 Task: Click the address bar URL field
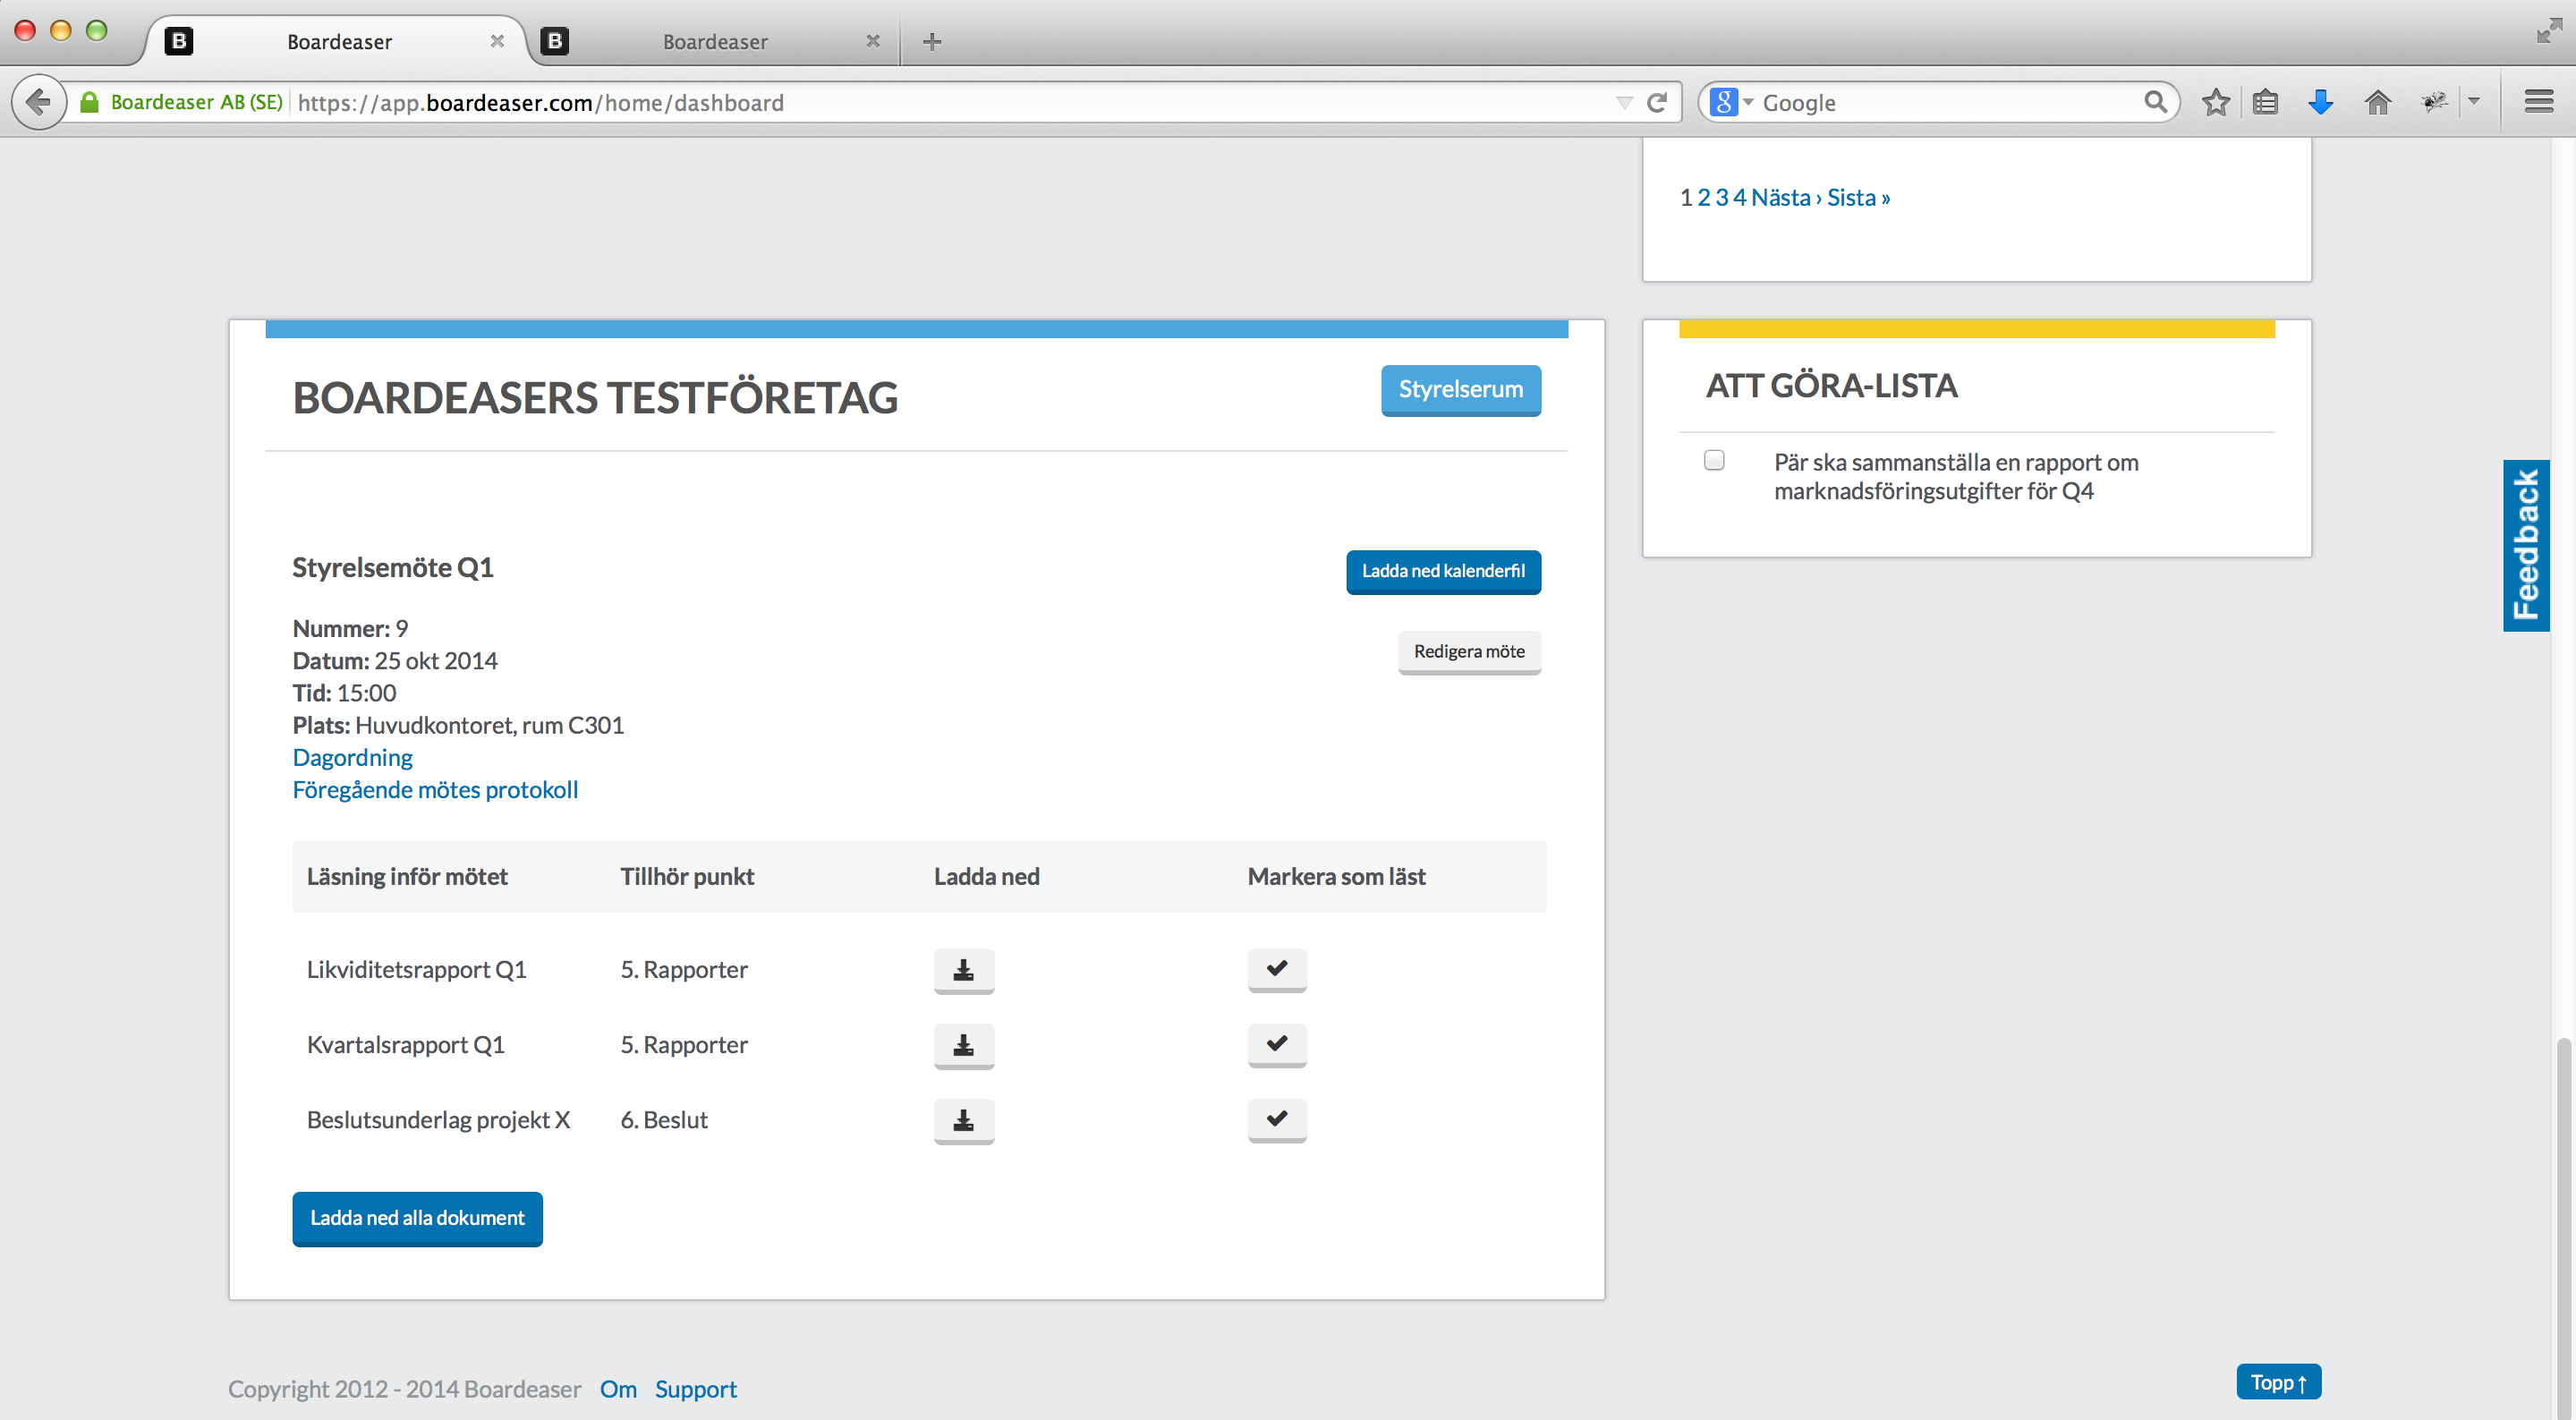(950, 102)
